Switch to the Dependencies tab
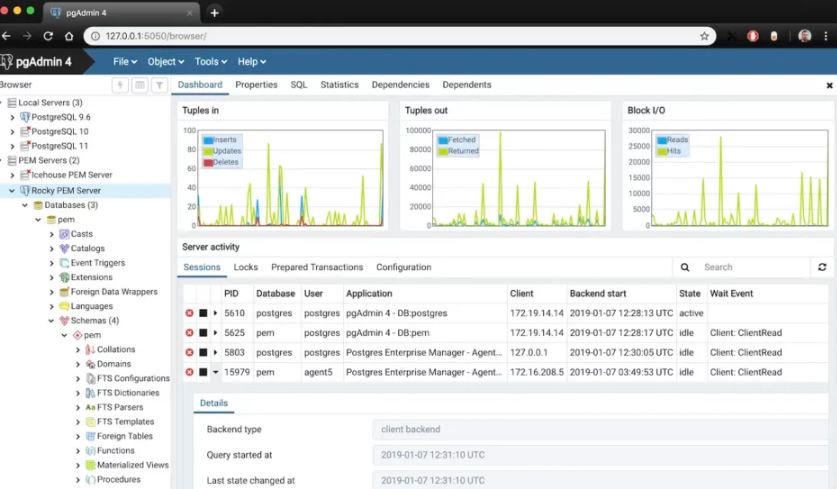The image size is (837, 489). pos(400,85)
